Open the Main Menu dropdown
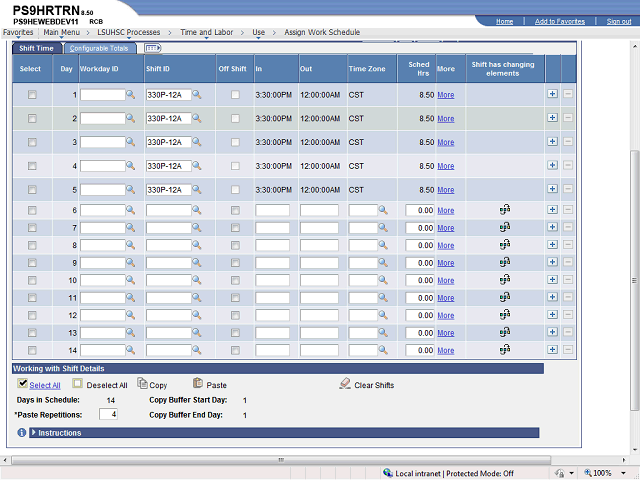 point(62,32)
